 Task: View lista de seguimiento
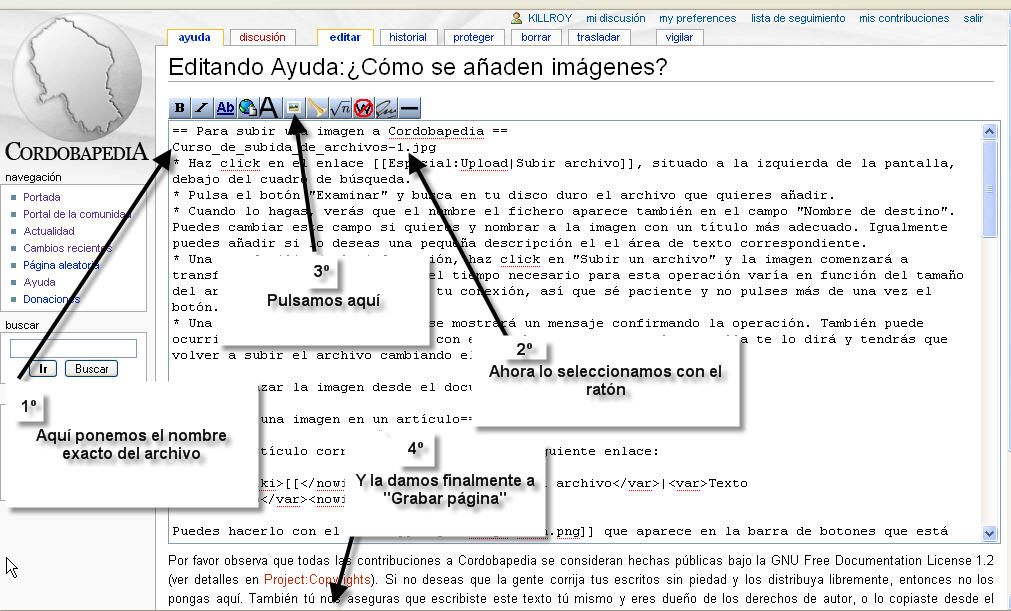798,18
